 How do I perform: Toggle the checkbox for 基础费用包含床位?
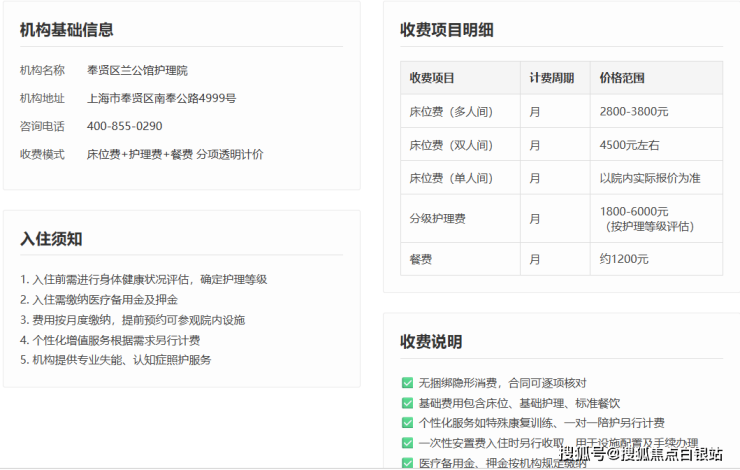407,403
